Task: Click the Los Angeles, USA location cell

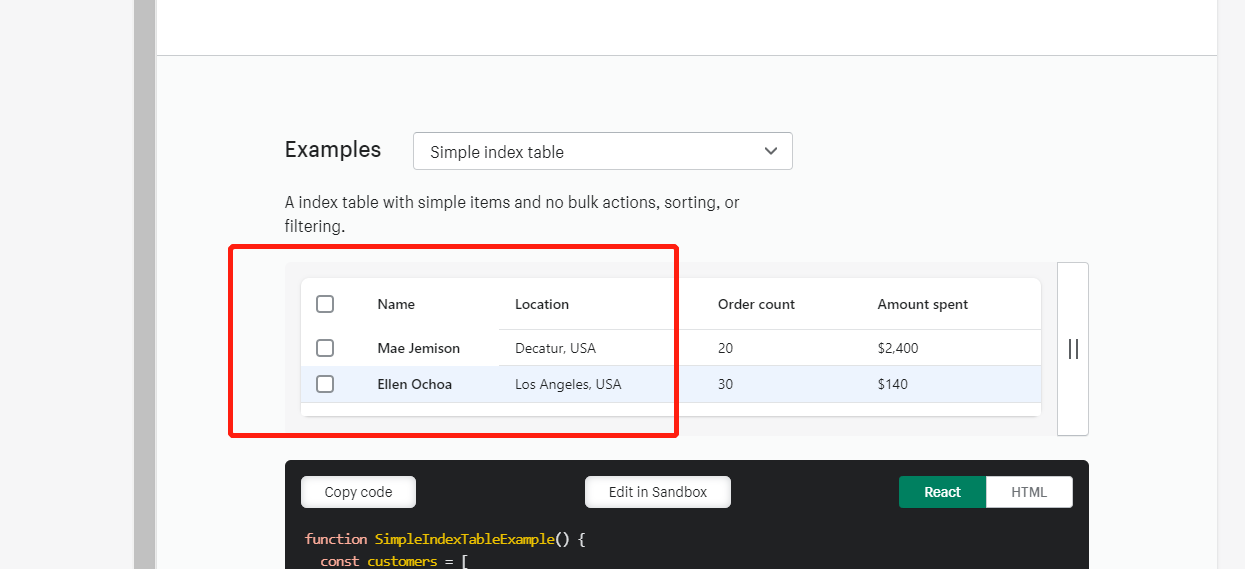Action: 568,384
